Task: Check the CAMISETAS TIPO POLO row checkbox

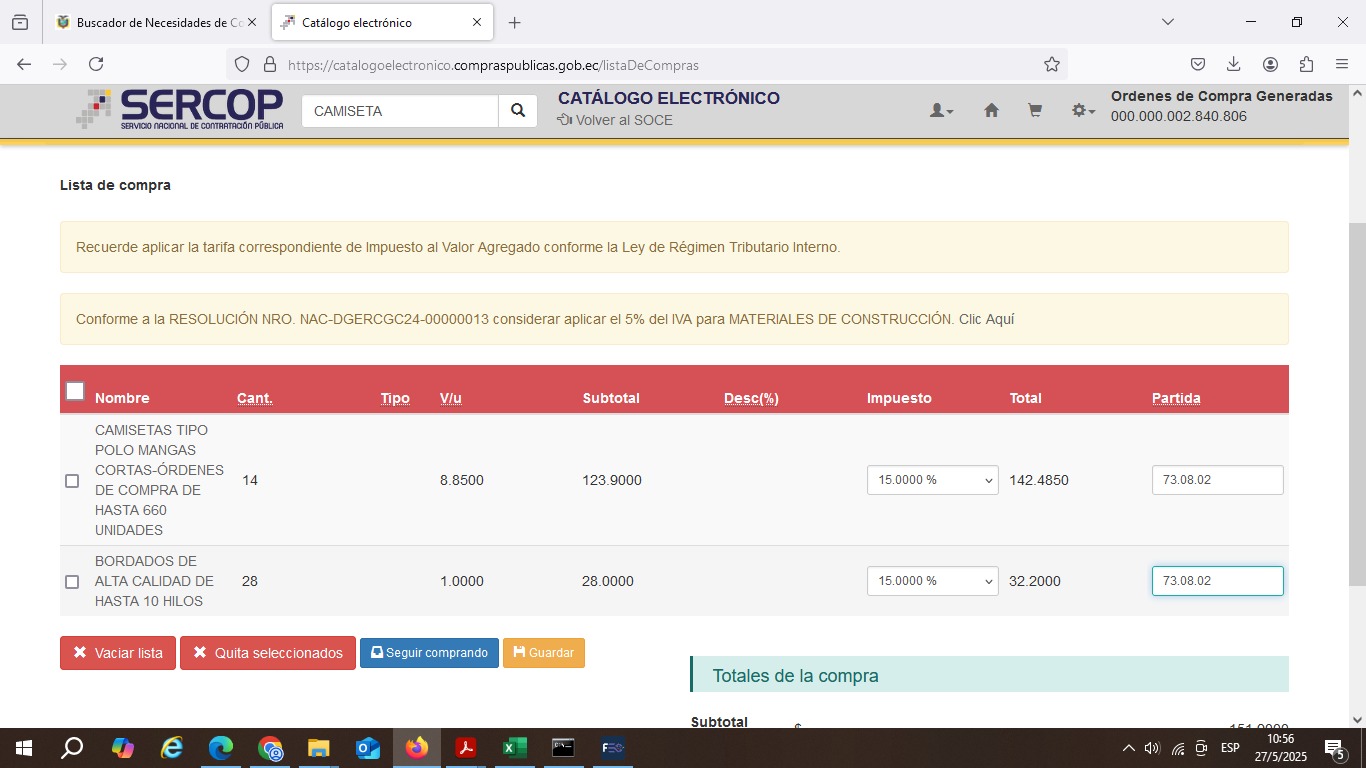Action: tap(72, 481)
